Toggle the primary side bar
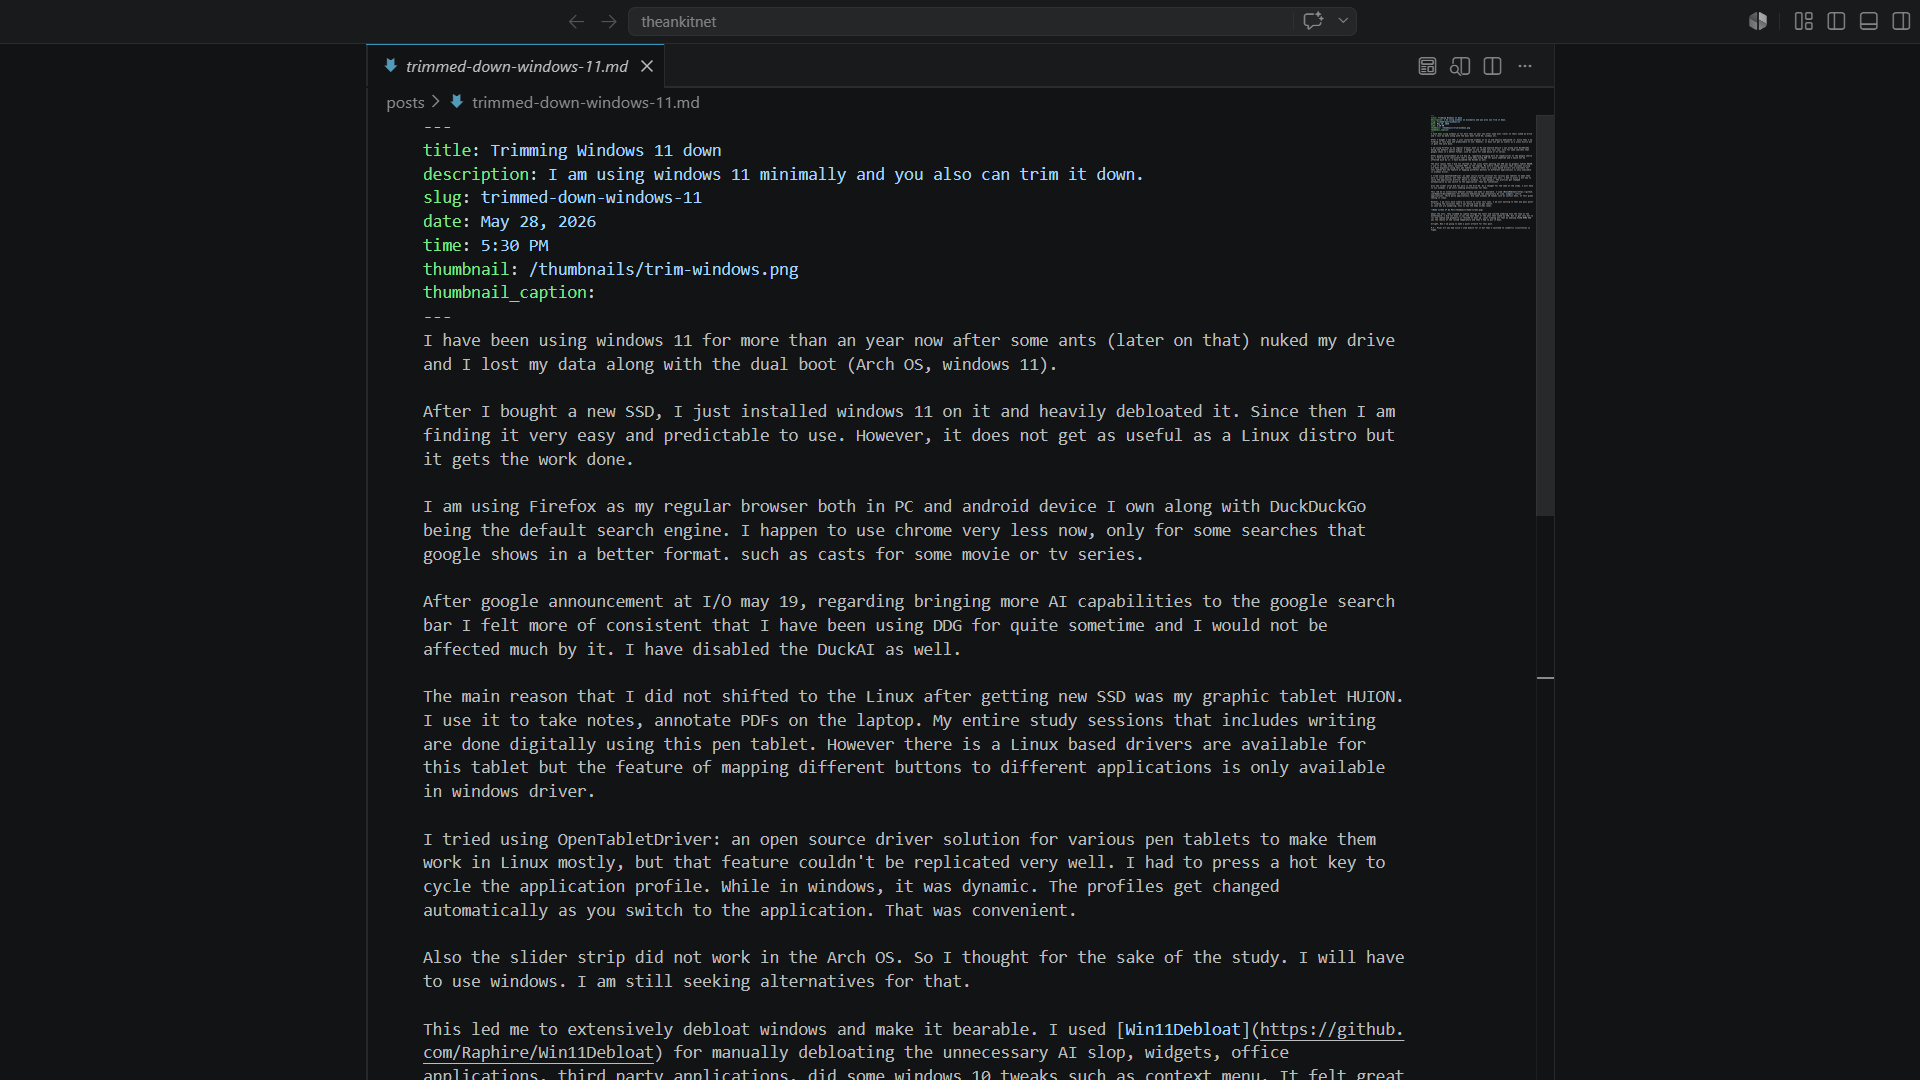 (x=1836, y=21)
